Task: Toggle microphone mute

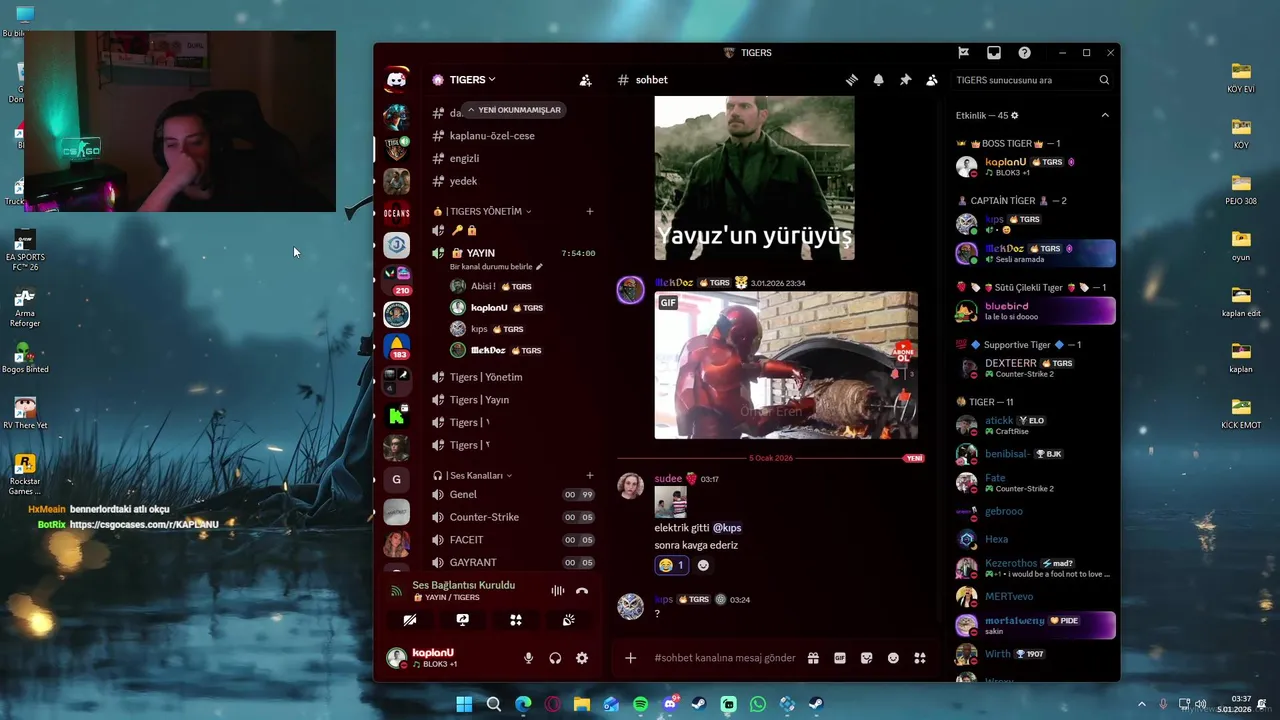Action: [528, 658]
